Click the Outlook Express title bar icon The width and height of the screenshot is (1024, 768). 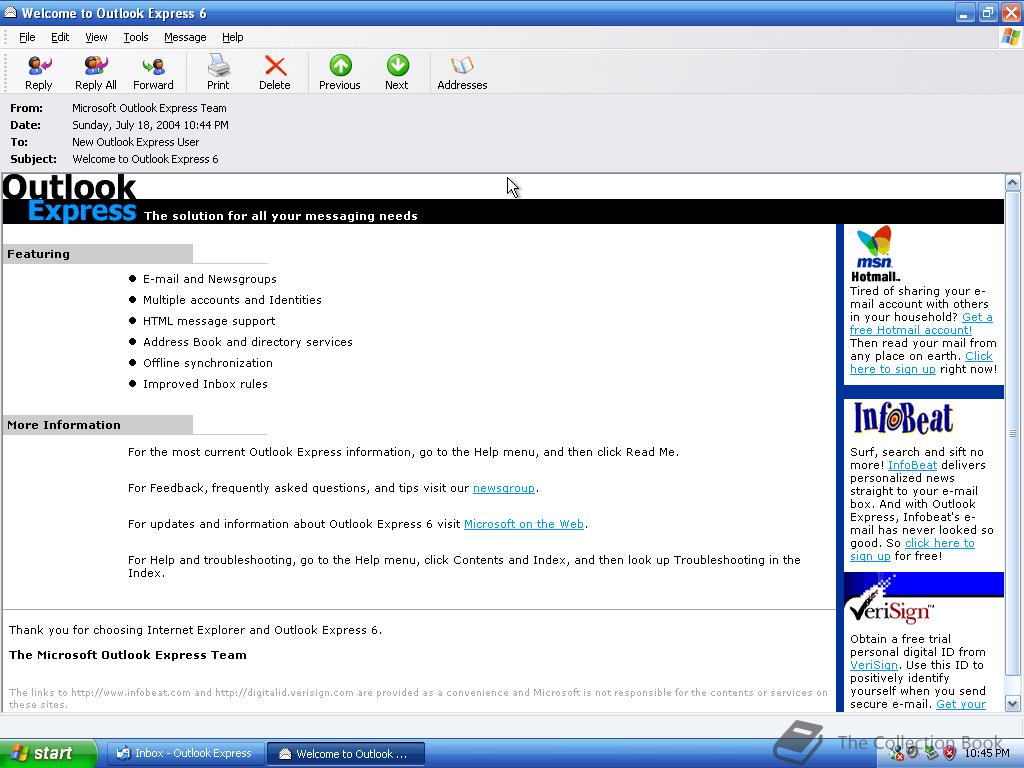coord(10,12)
